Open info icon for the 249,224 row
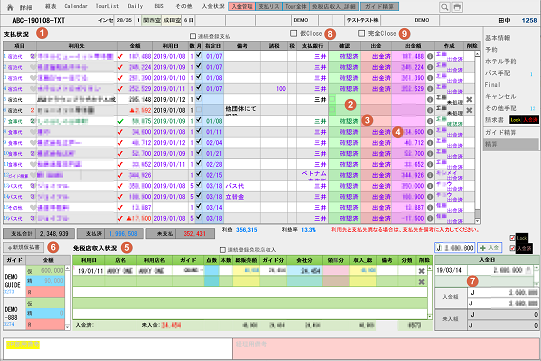 coord(430,67)
